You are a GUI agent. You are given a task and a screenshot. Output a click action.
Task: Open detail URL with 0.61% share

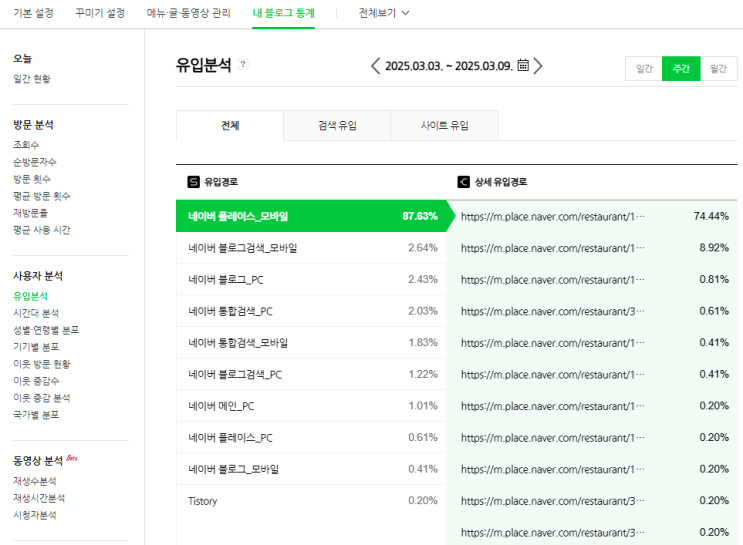553,311
